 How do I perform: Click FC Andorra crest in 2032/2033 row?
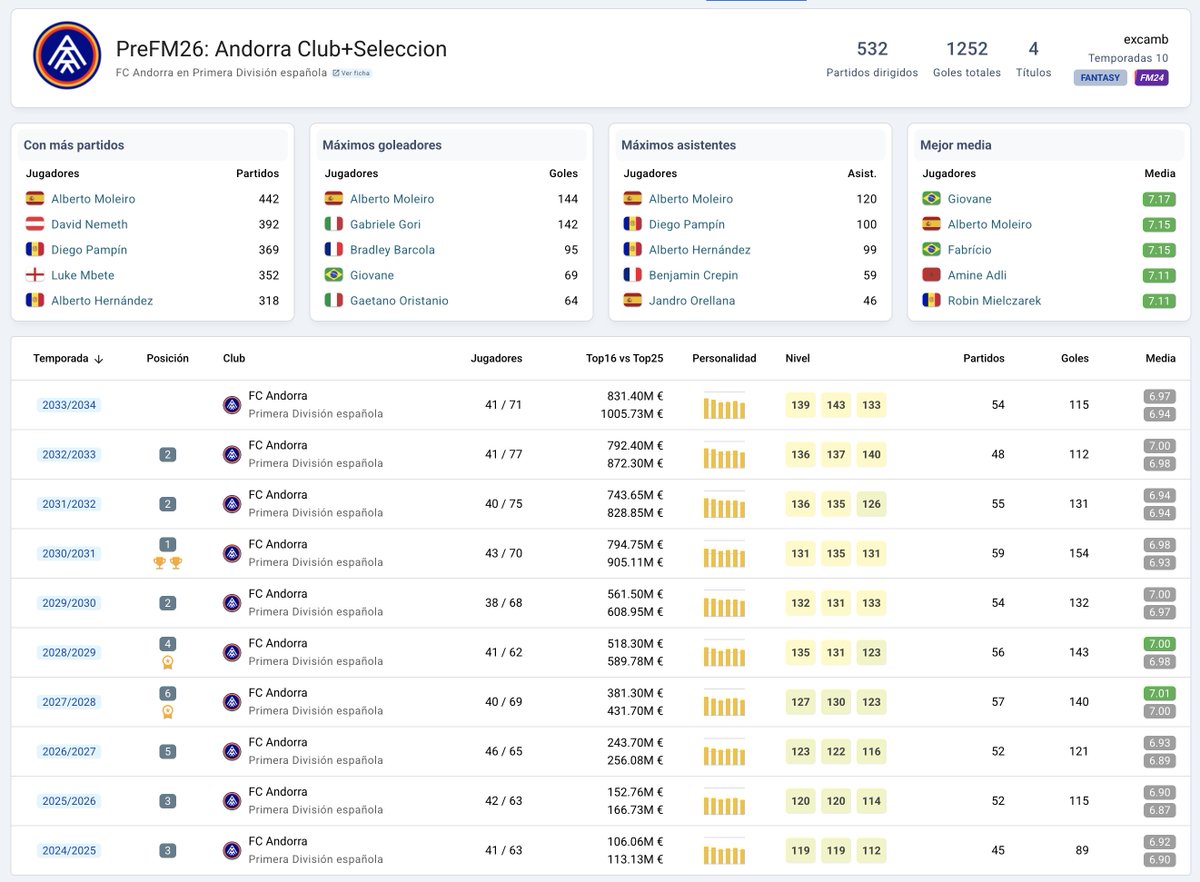pos(232,455)
